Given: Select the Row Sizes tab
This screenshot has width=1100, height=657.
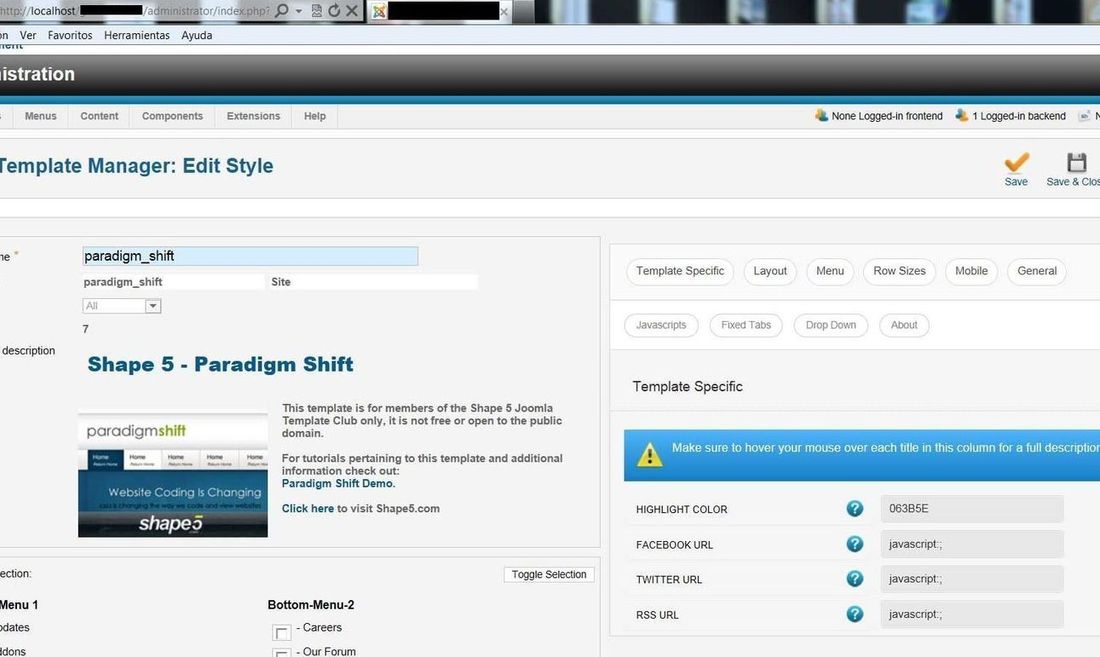Looking at the screenshot, I should pyautogui.click(x=899, y=271).
